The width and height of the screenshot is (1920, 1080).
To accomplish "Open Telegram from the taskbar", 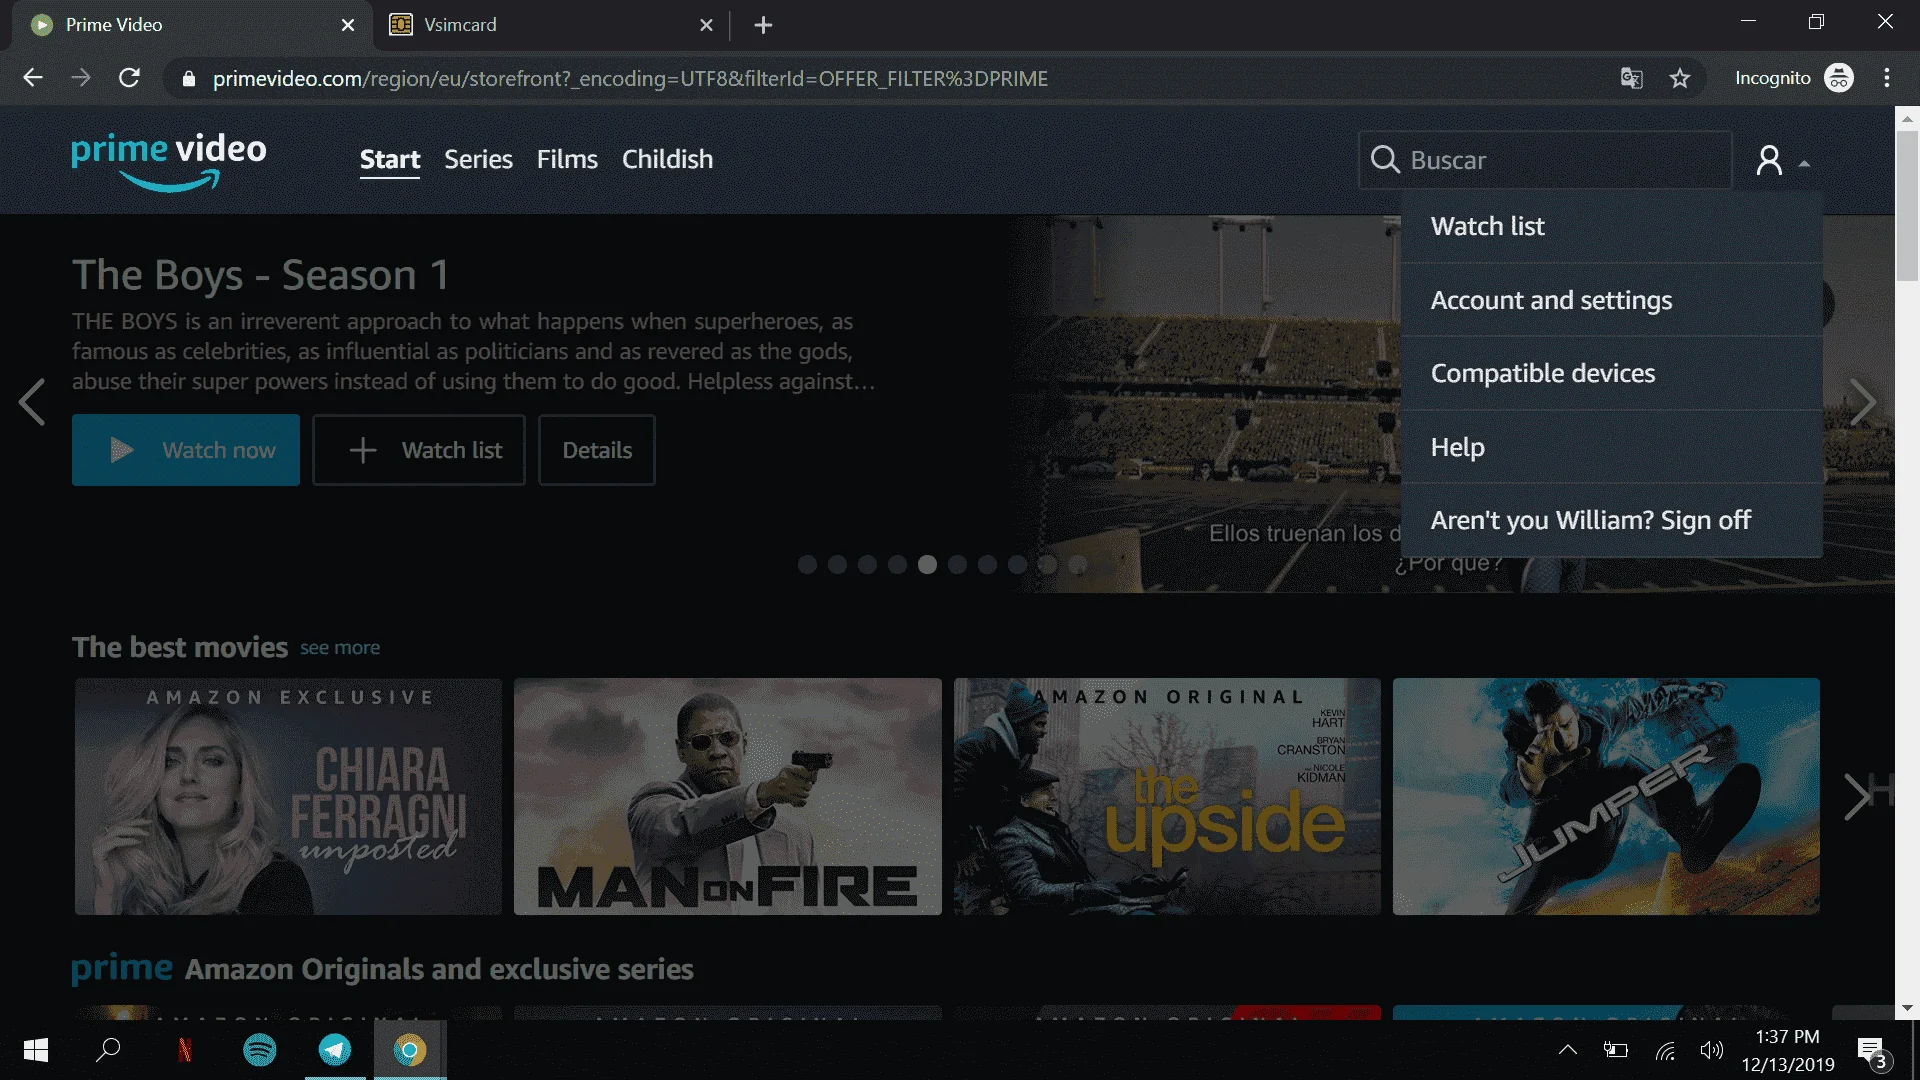I will pos(335,1050).
